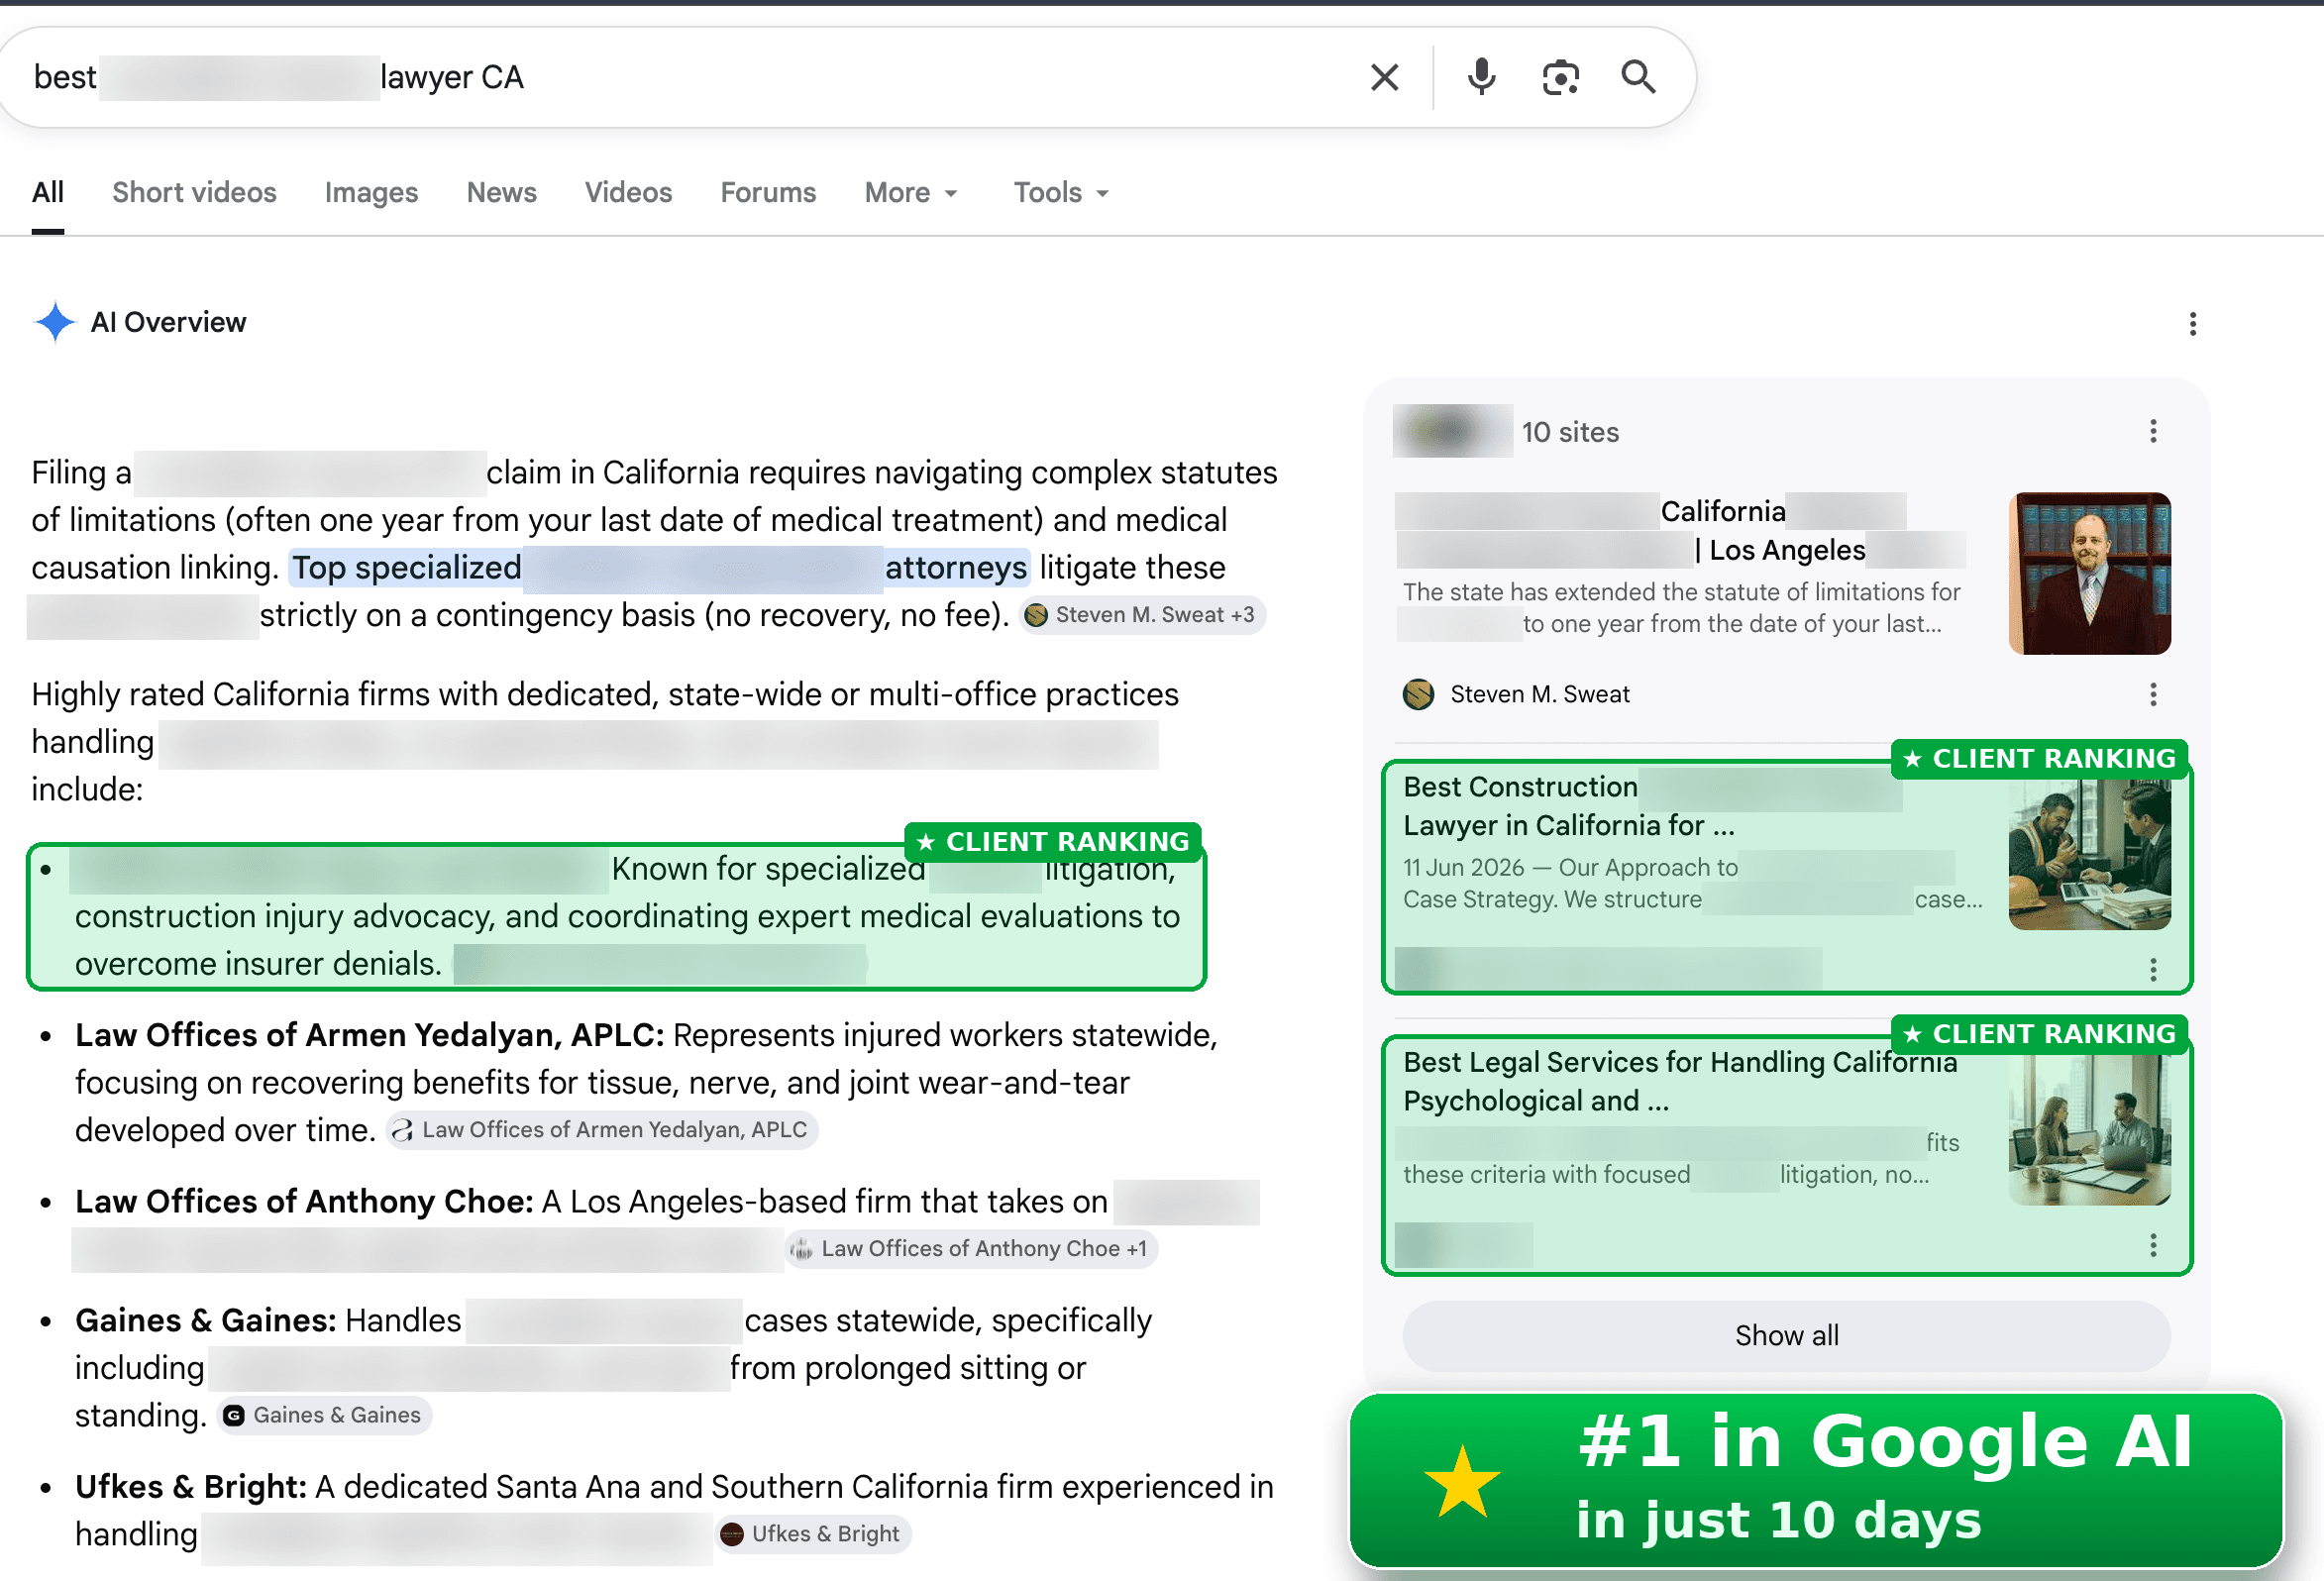Click the lawyer portrait thumbnail
Viewport: 2324px width, 1581px height.
[2089, 573]
